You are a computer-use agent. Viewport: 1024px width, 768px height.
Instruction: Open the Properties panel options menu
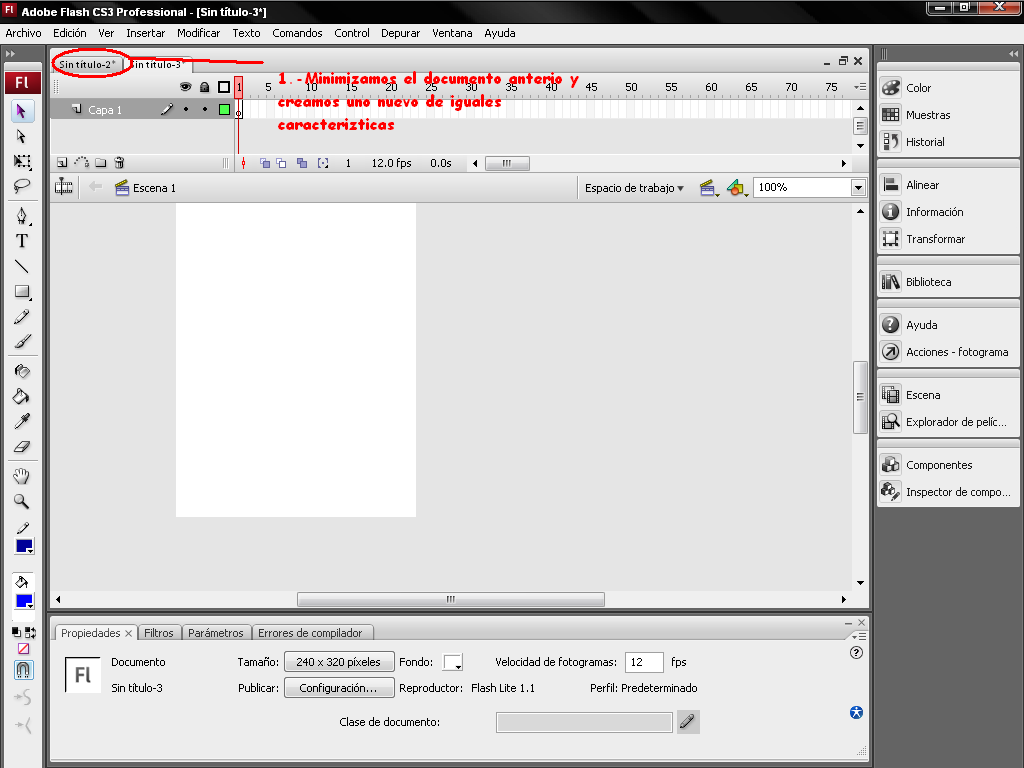(x=859, y=636)
